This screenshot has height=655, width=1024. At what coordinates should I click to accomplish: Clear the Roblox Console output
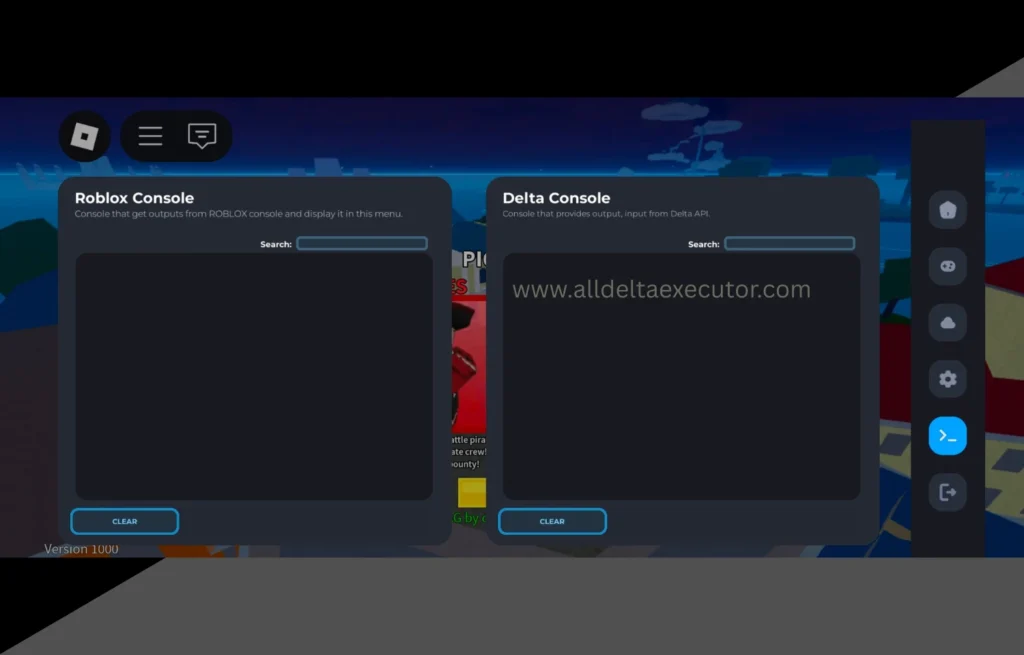pos(124,521)
